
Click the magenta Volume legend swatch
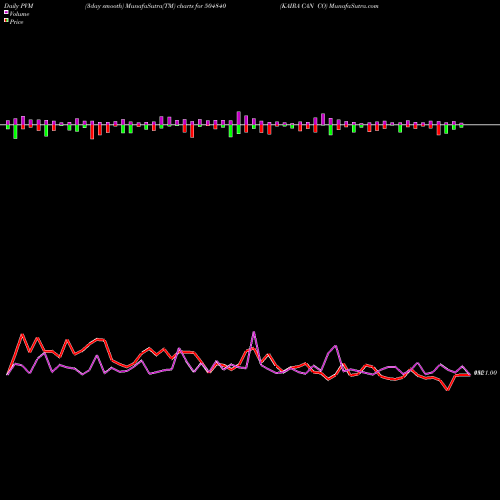(6, 12)
